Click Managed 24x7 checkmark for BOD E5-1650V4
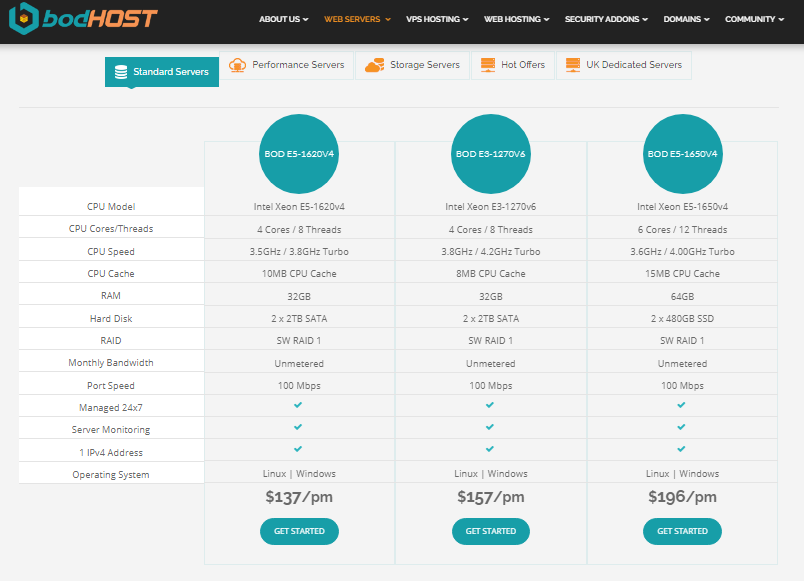The height and width of the screenshot is (581, 804). [x=681, y=405]
